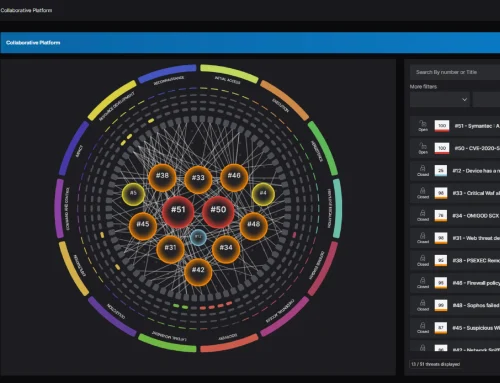Click the Open lock icon for threat #50
Image resolution: width=500 pixels, height=383 pixels.
(x=423, y=148)
